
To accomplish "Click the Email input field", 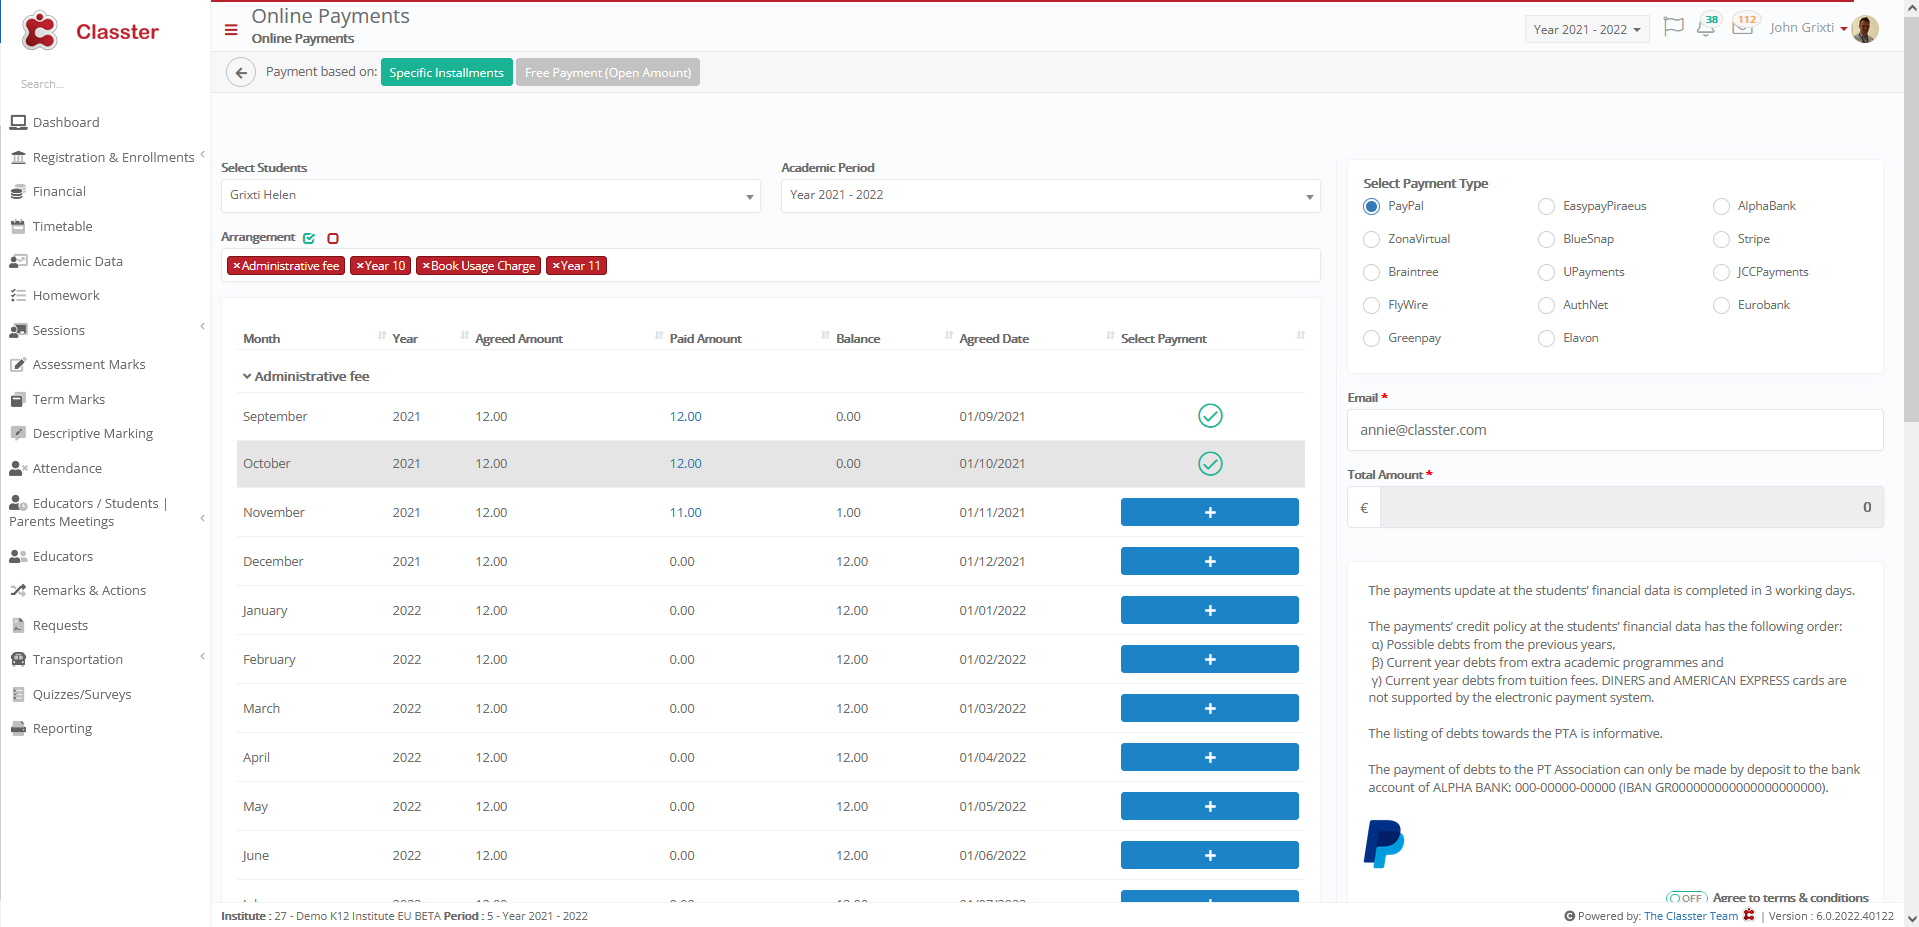I will click(1615, 431).
